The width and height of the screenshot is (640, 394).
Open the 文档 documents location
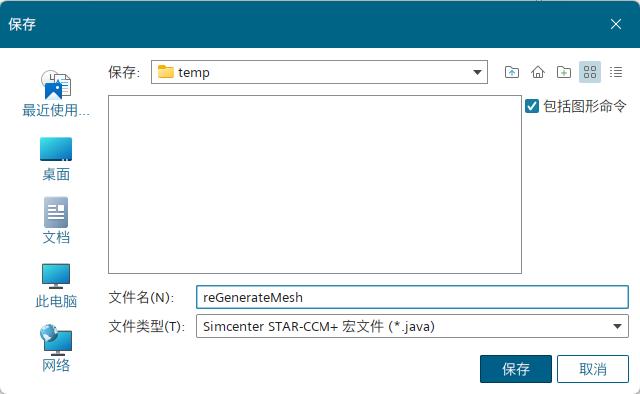coord(56,221)
